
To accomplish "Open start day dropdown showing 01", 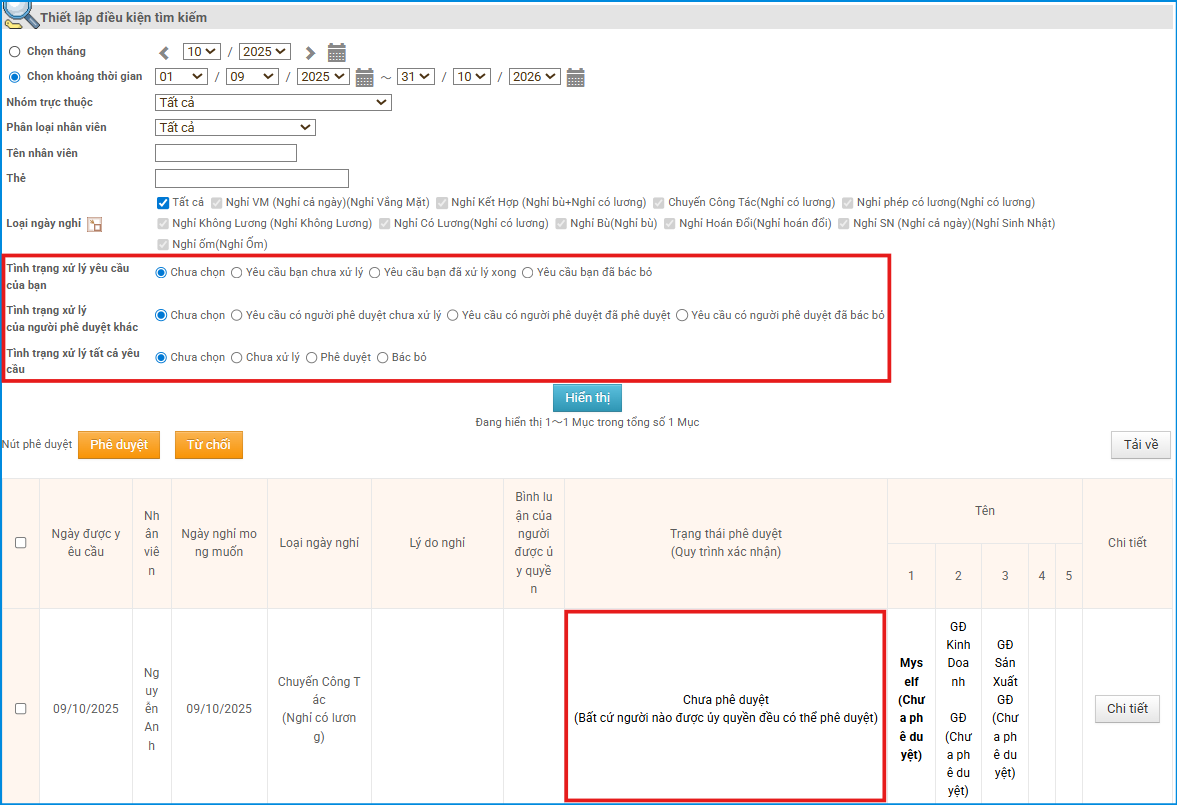I will (181, 77).
